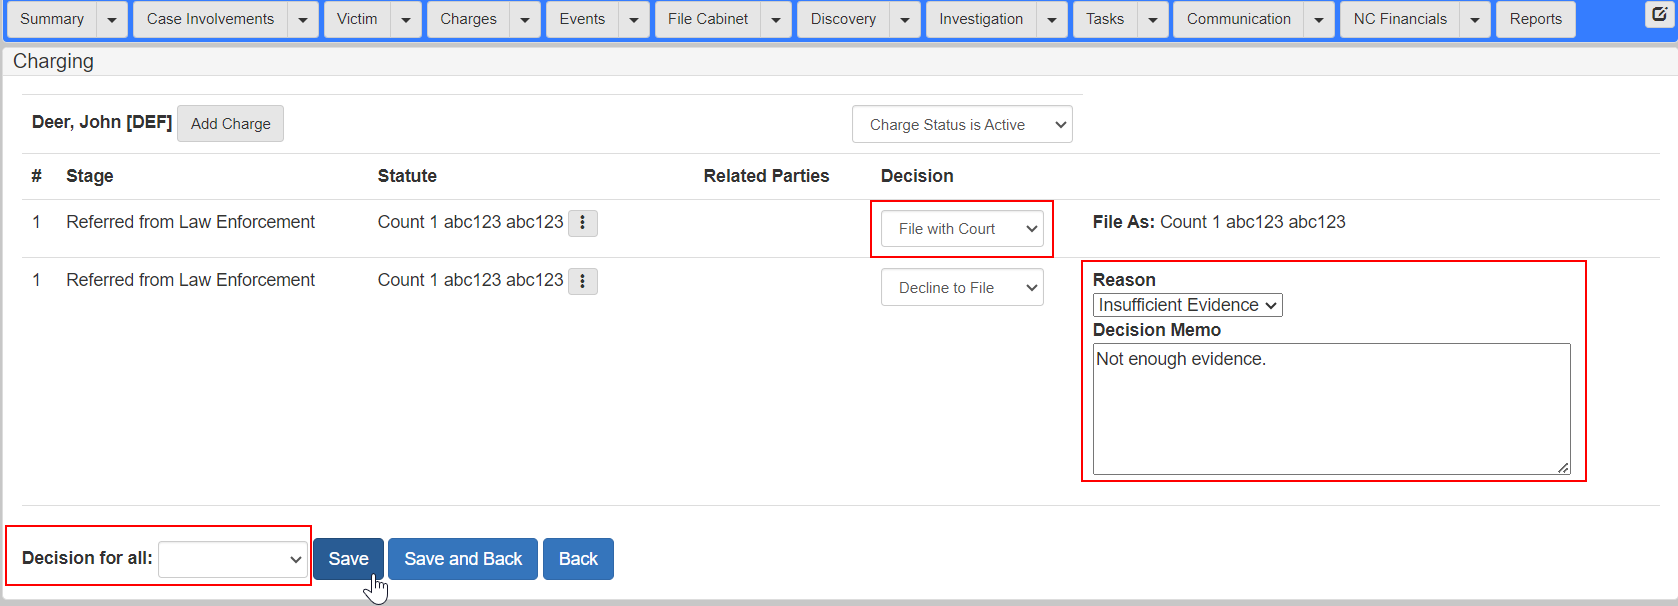Open the Charge Status is Active dropdown
The width and height of the screenshot is (1678, 606).
click(x=961, y=125)
